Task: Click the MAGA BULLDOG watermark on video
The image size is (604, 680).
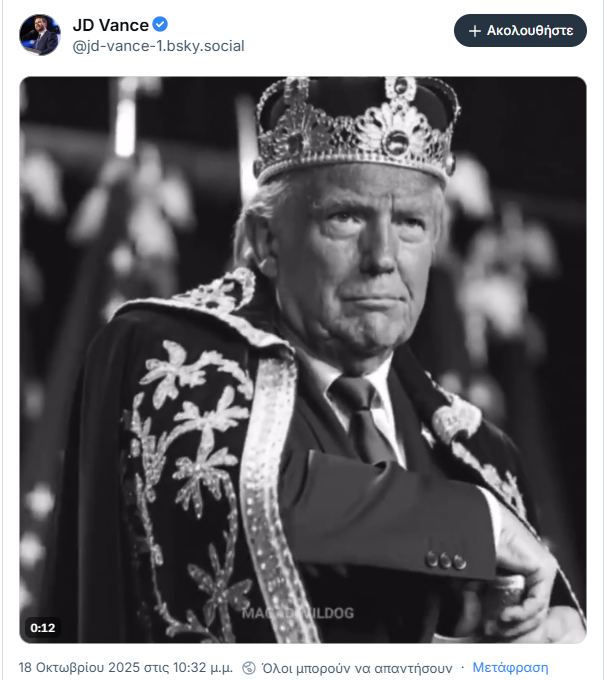Action: [297, 611]
